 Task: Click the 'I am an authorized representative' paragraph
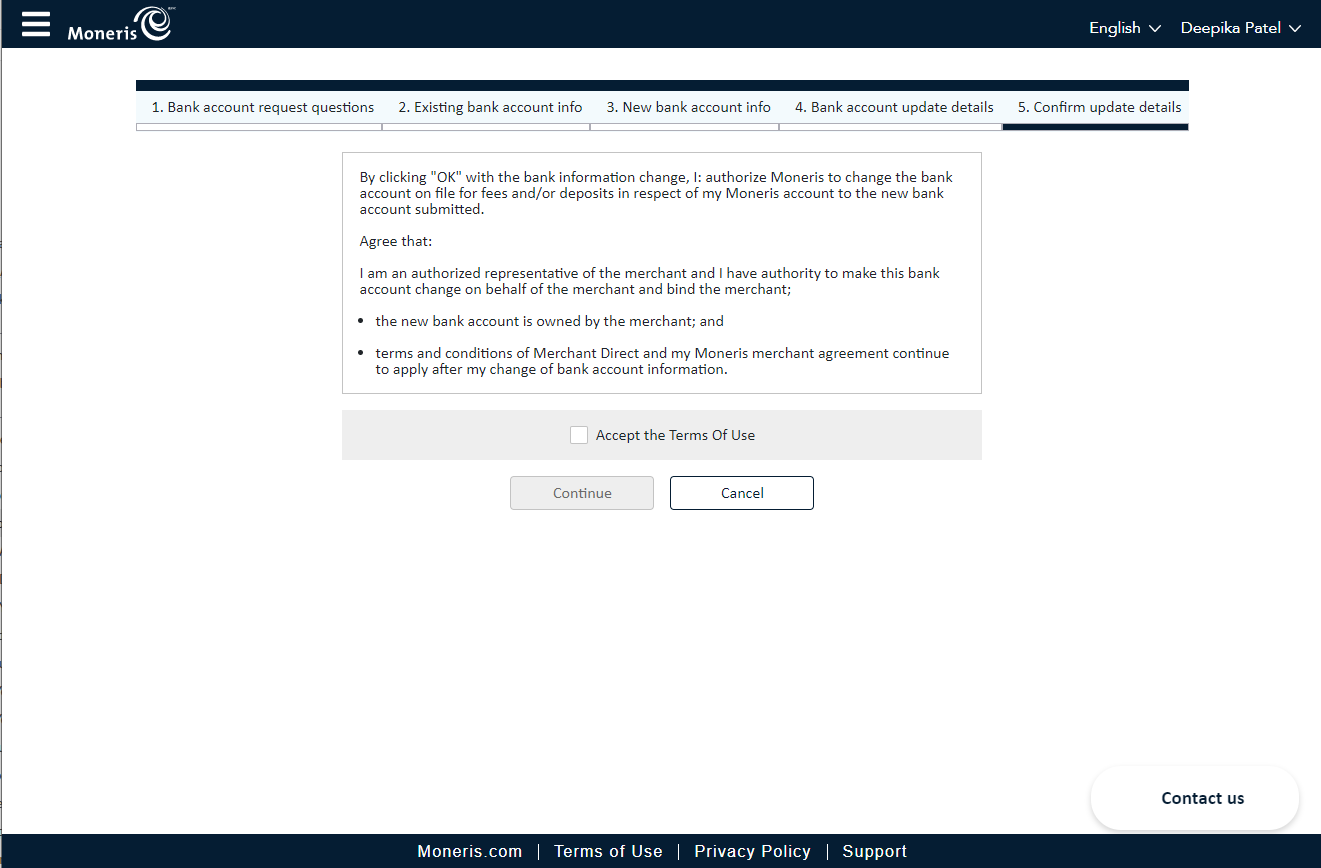coord(650,281)
